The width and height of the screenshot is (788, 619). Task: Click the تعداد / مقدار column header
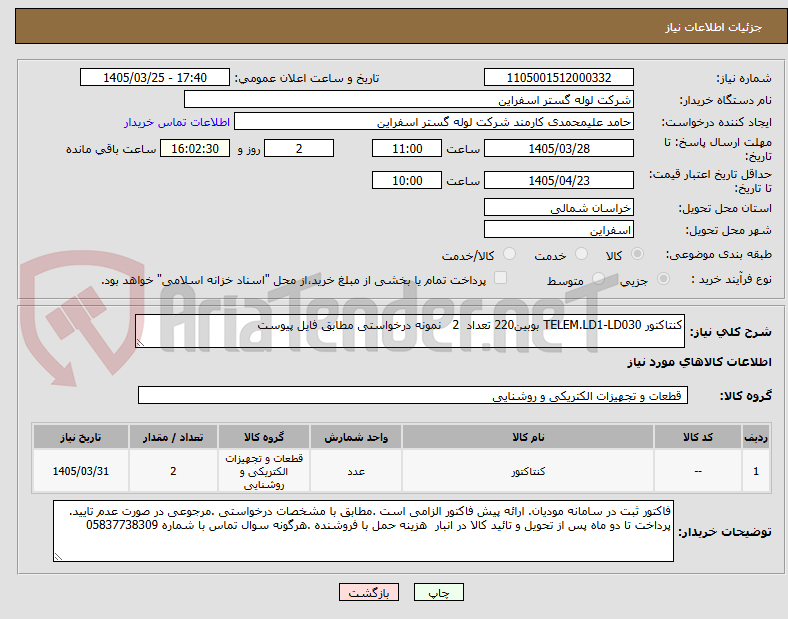pos(173,437)
